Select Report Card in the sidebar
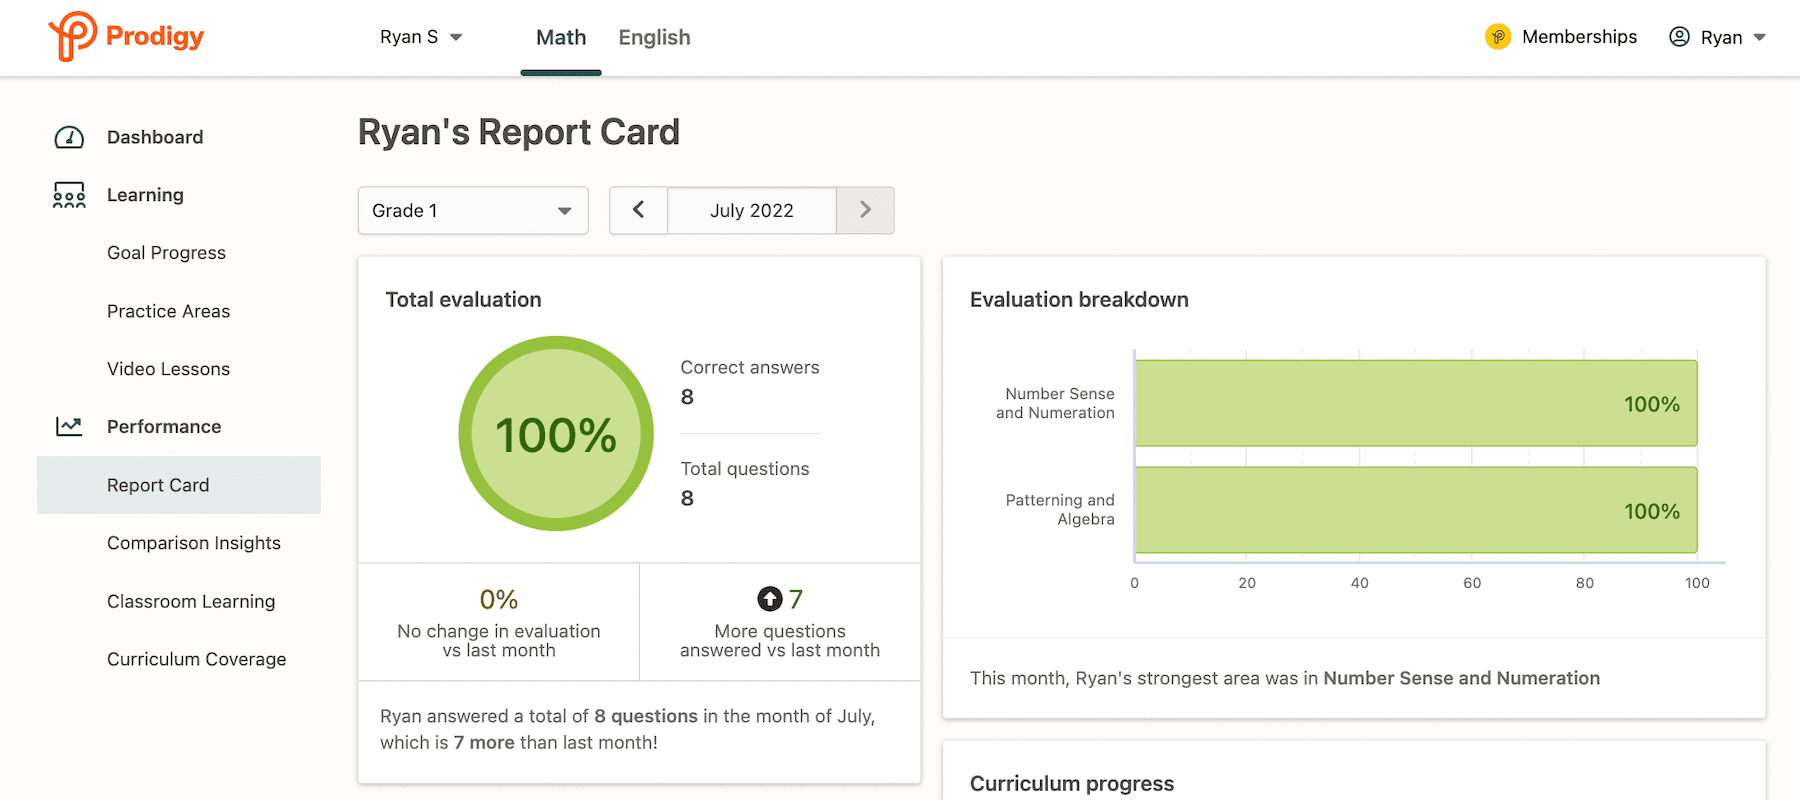Screen dimensions: 1800x800 157,484
